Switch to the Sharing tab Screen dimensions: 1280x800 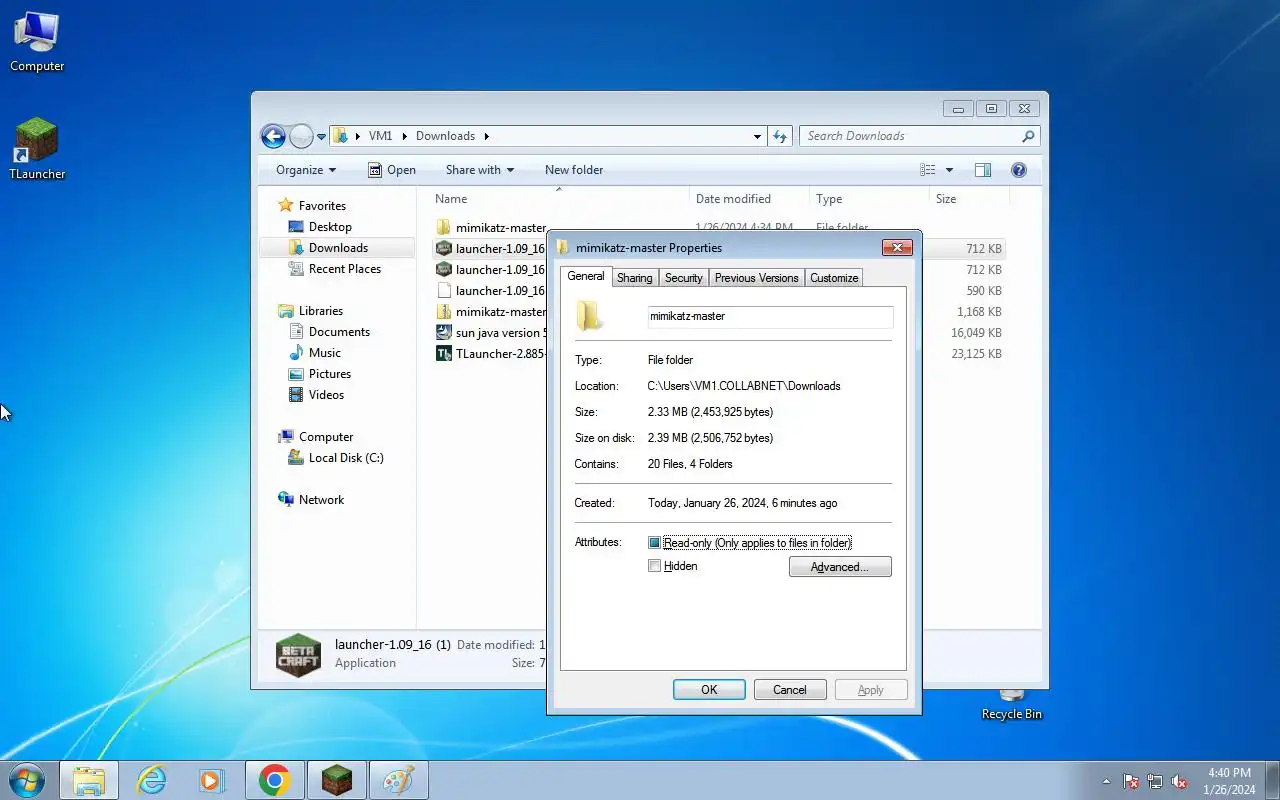[x=634, y=278]
